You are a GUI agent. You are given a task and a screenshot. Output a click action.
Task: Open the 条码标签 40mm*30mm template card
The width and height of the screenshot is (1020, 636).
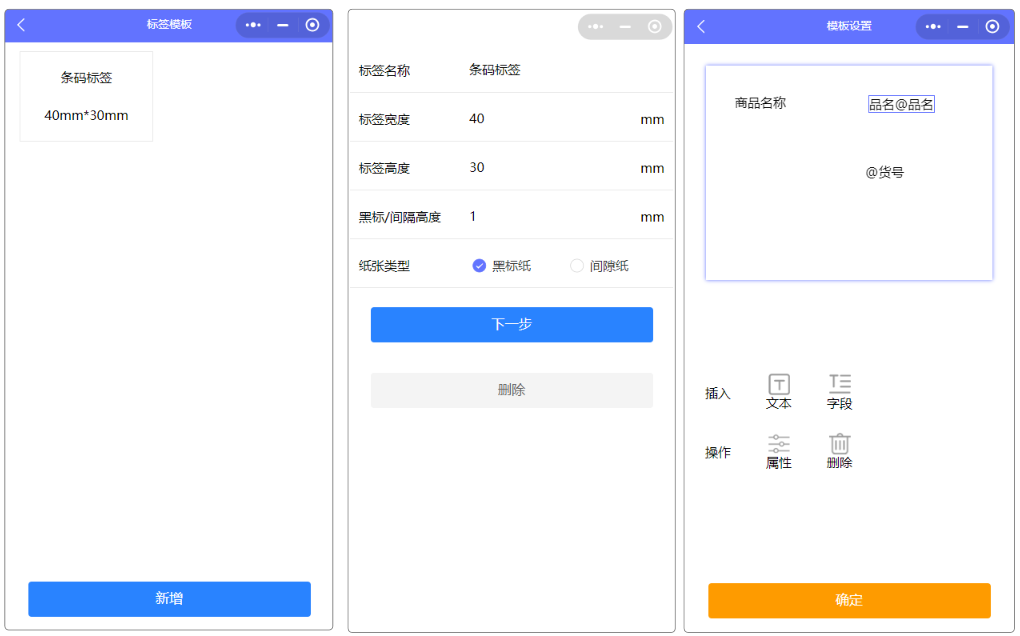click(86, 96)
